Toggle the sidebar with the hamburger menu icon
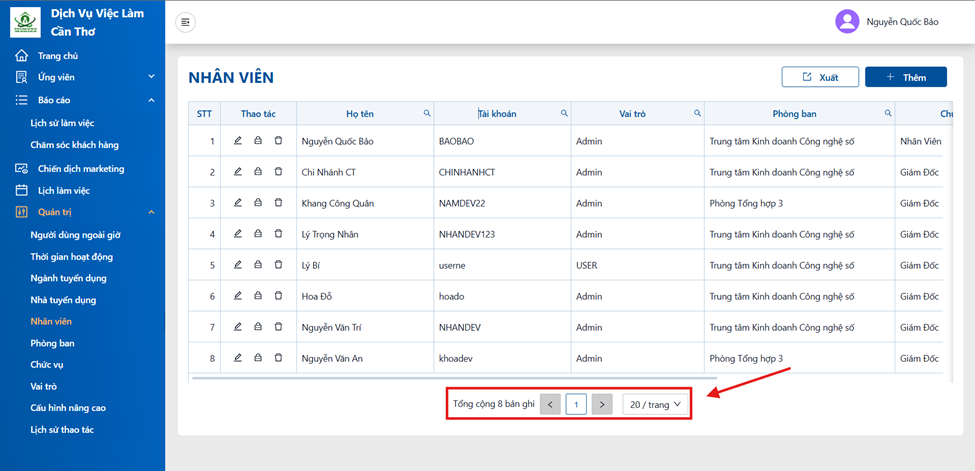 coord(185,22)
